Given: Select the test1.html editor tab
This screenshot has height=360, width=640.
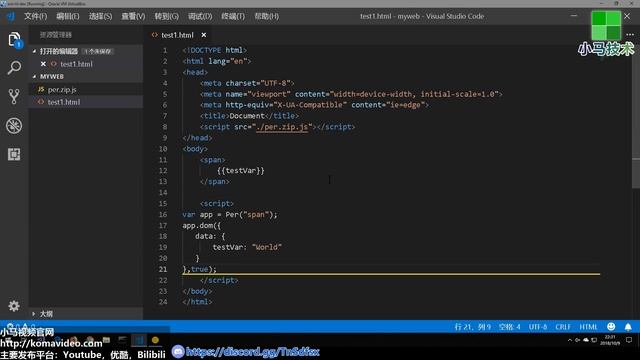Looking at the screenshot, I should coord(177,35).
